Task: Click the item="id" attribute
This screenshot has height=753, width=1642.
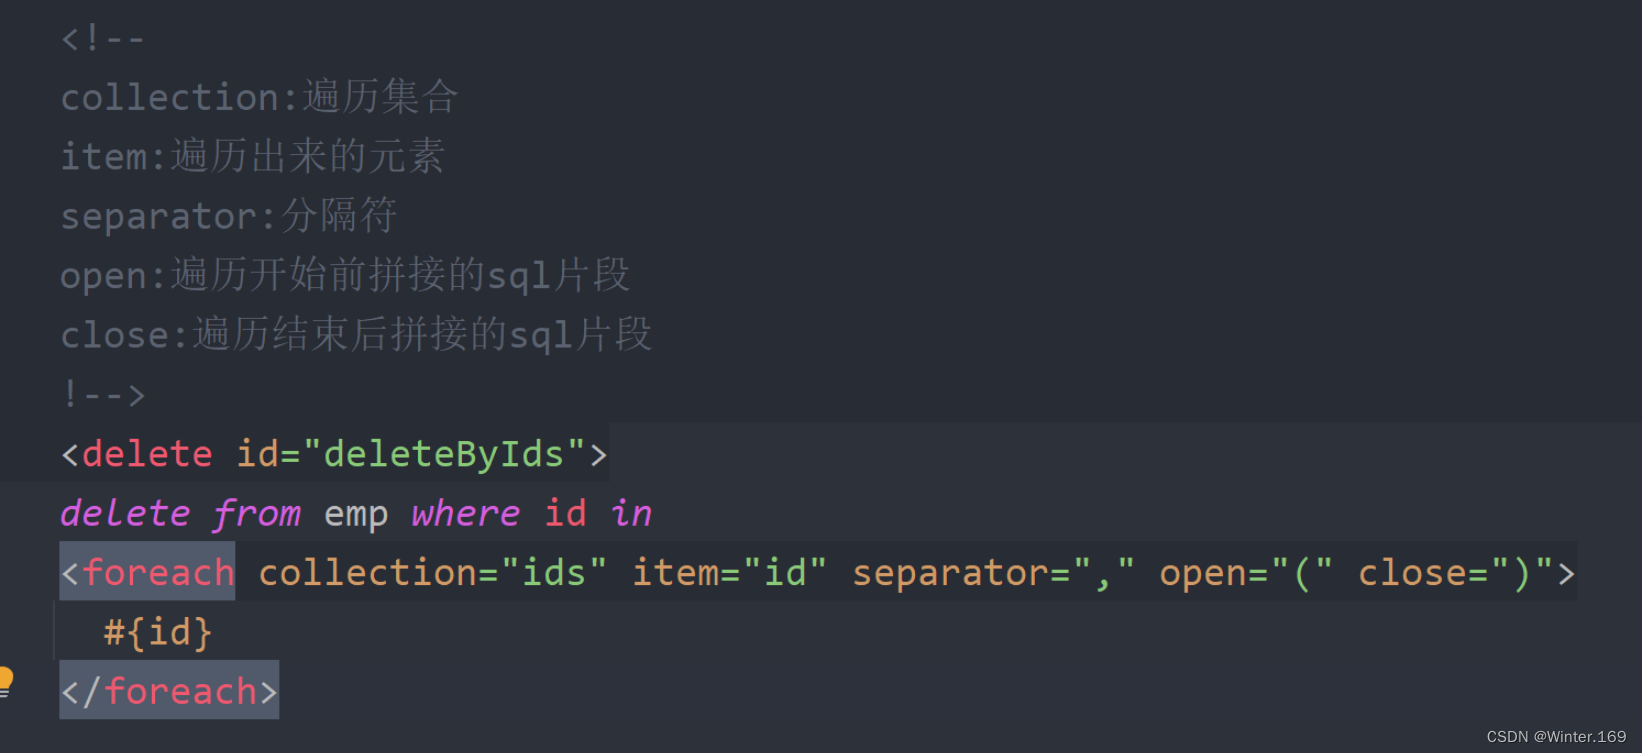Action: coord(729,573)
